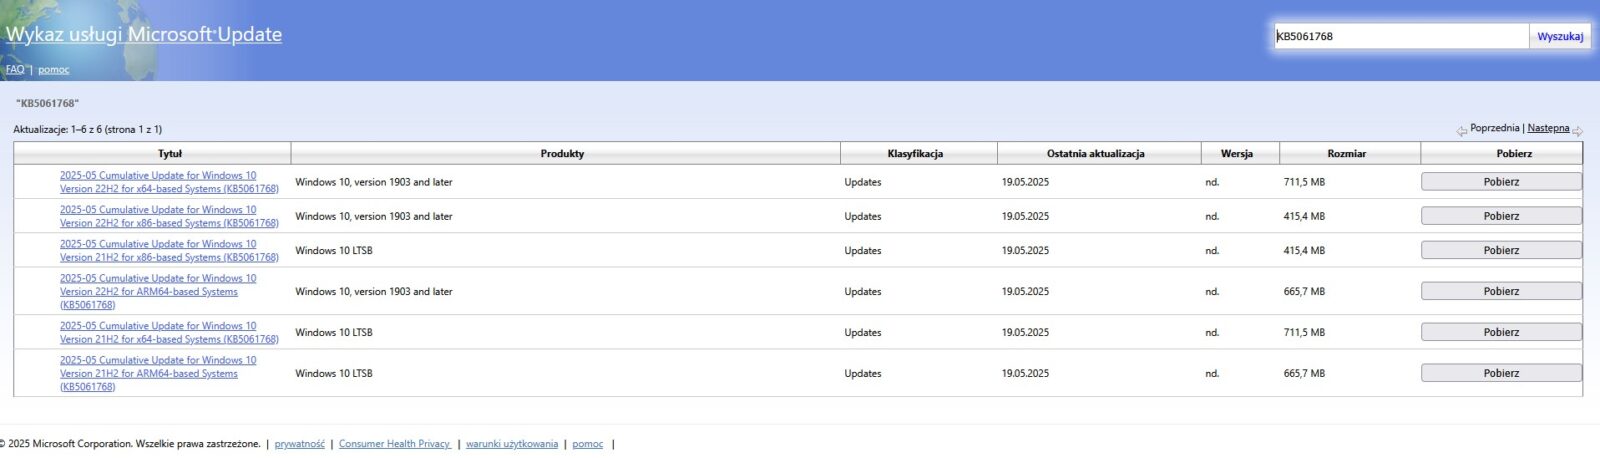Download the 22H2 x64 update via Pobierz

tap(1501, 182)
